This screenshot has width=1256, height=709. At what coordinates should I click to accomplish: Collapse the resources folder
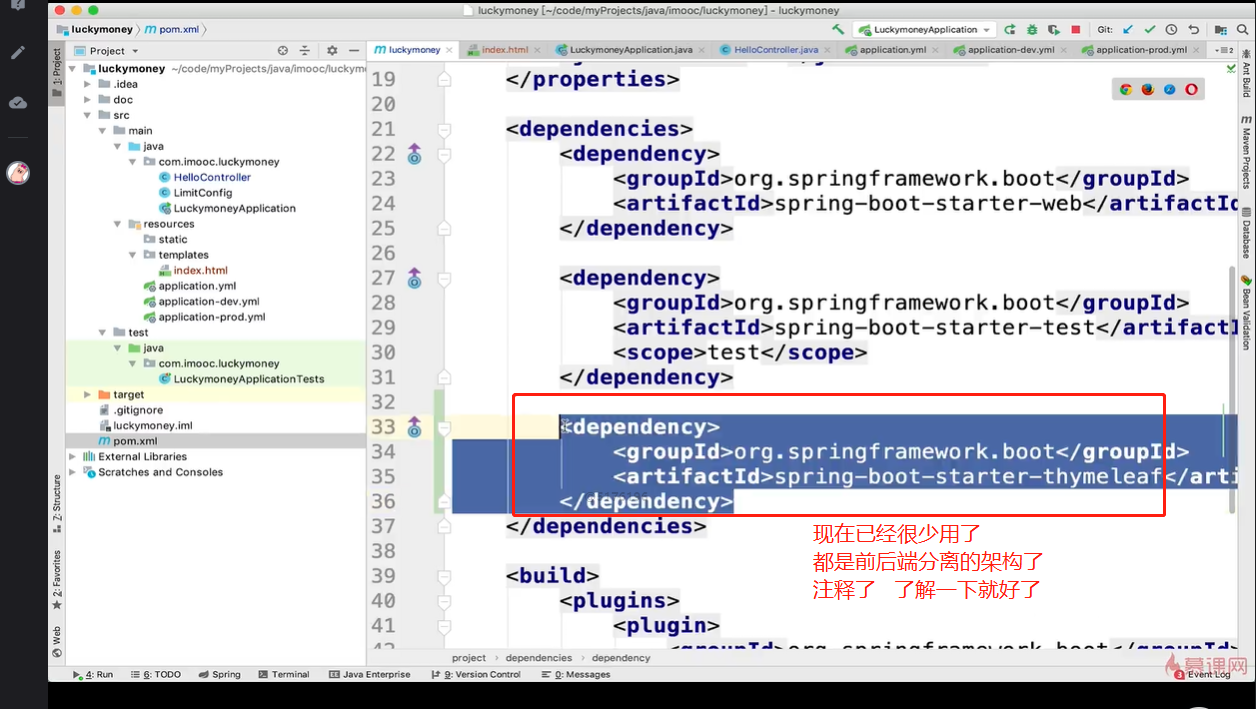118,224
